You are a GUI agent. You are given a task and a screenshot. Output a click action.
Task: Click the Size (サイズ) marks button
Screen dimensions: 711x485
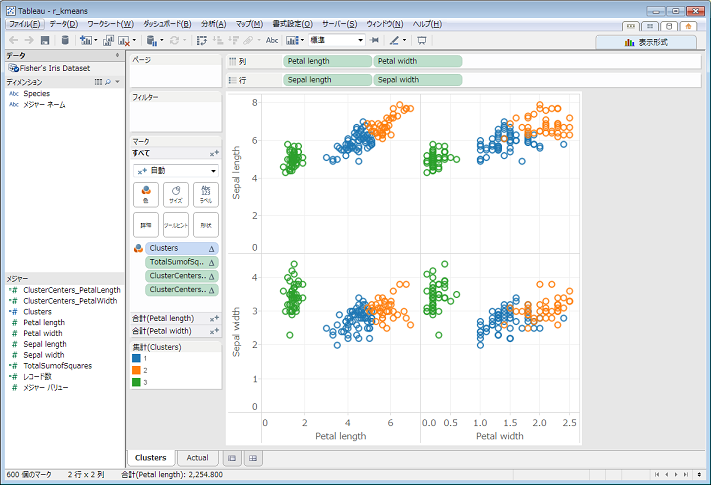175,194
